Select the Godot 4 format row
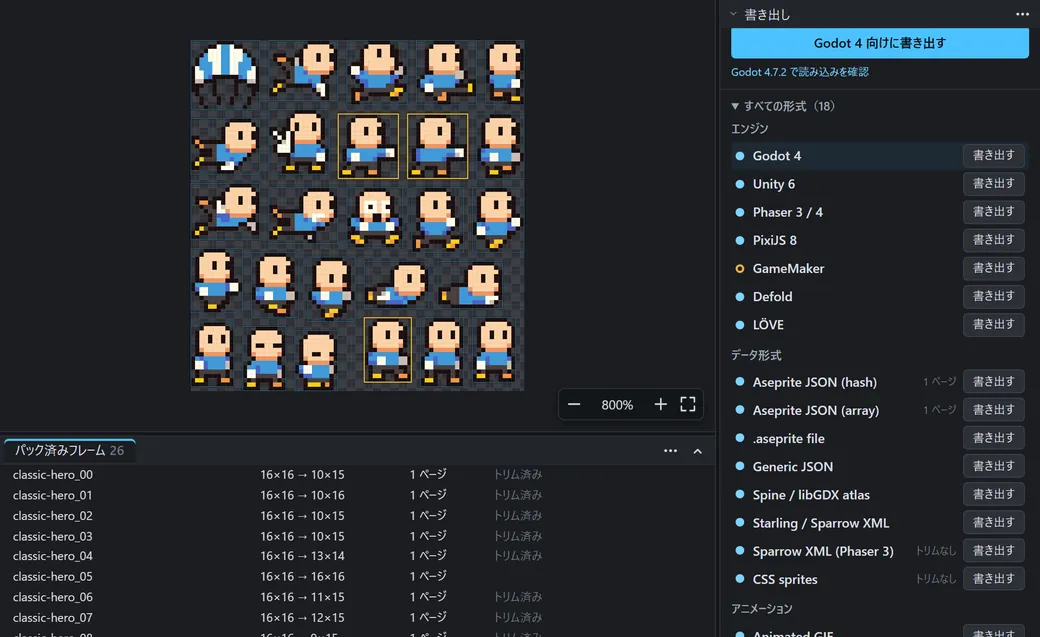The image size is (1040, 637). tap(879, 156)
